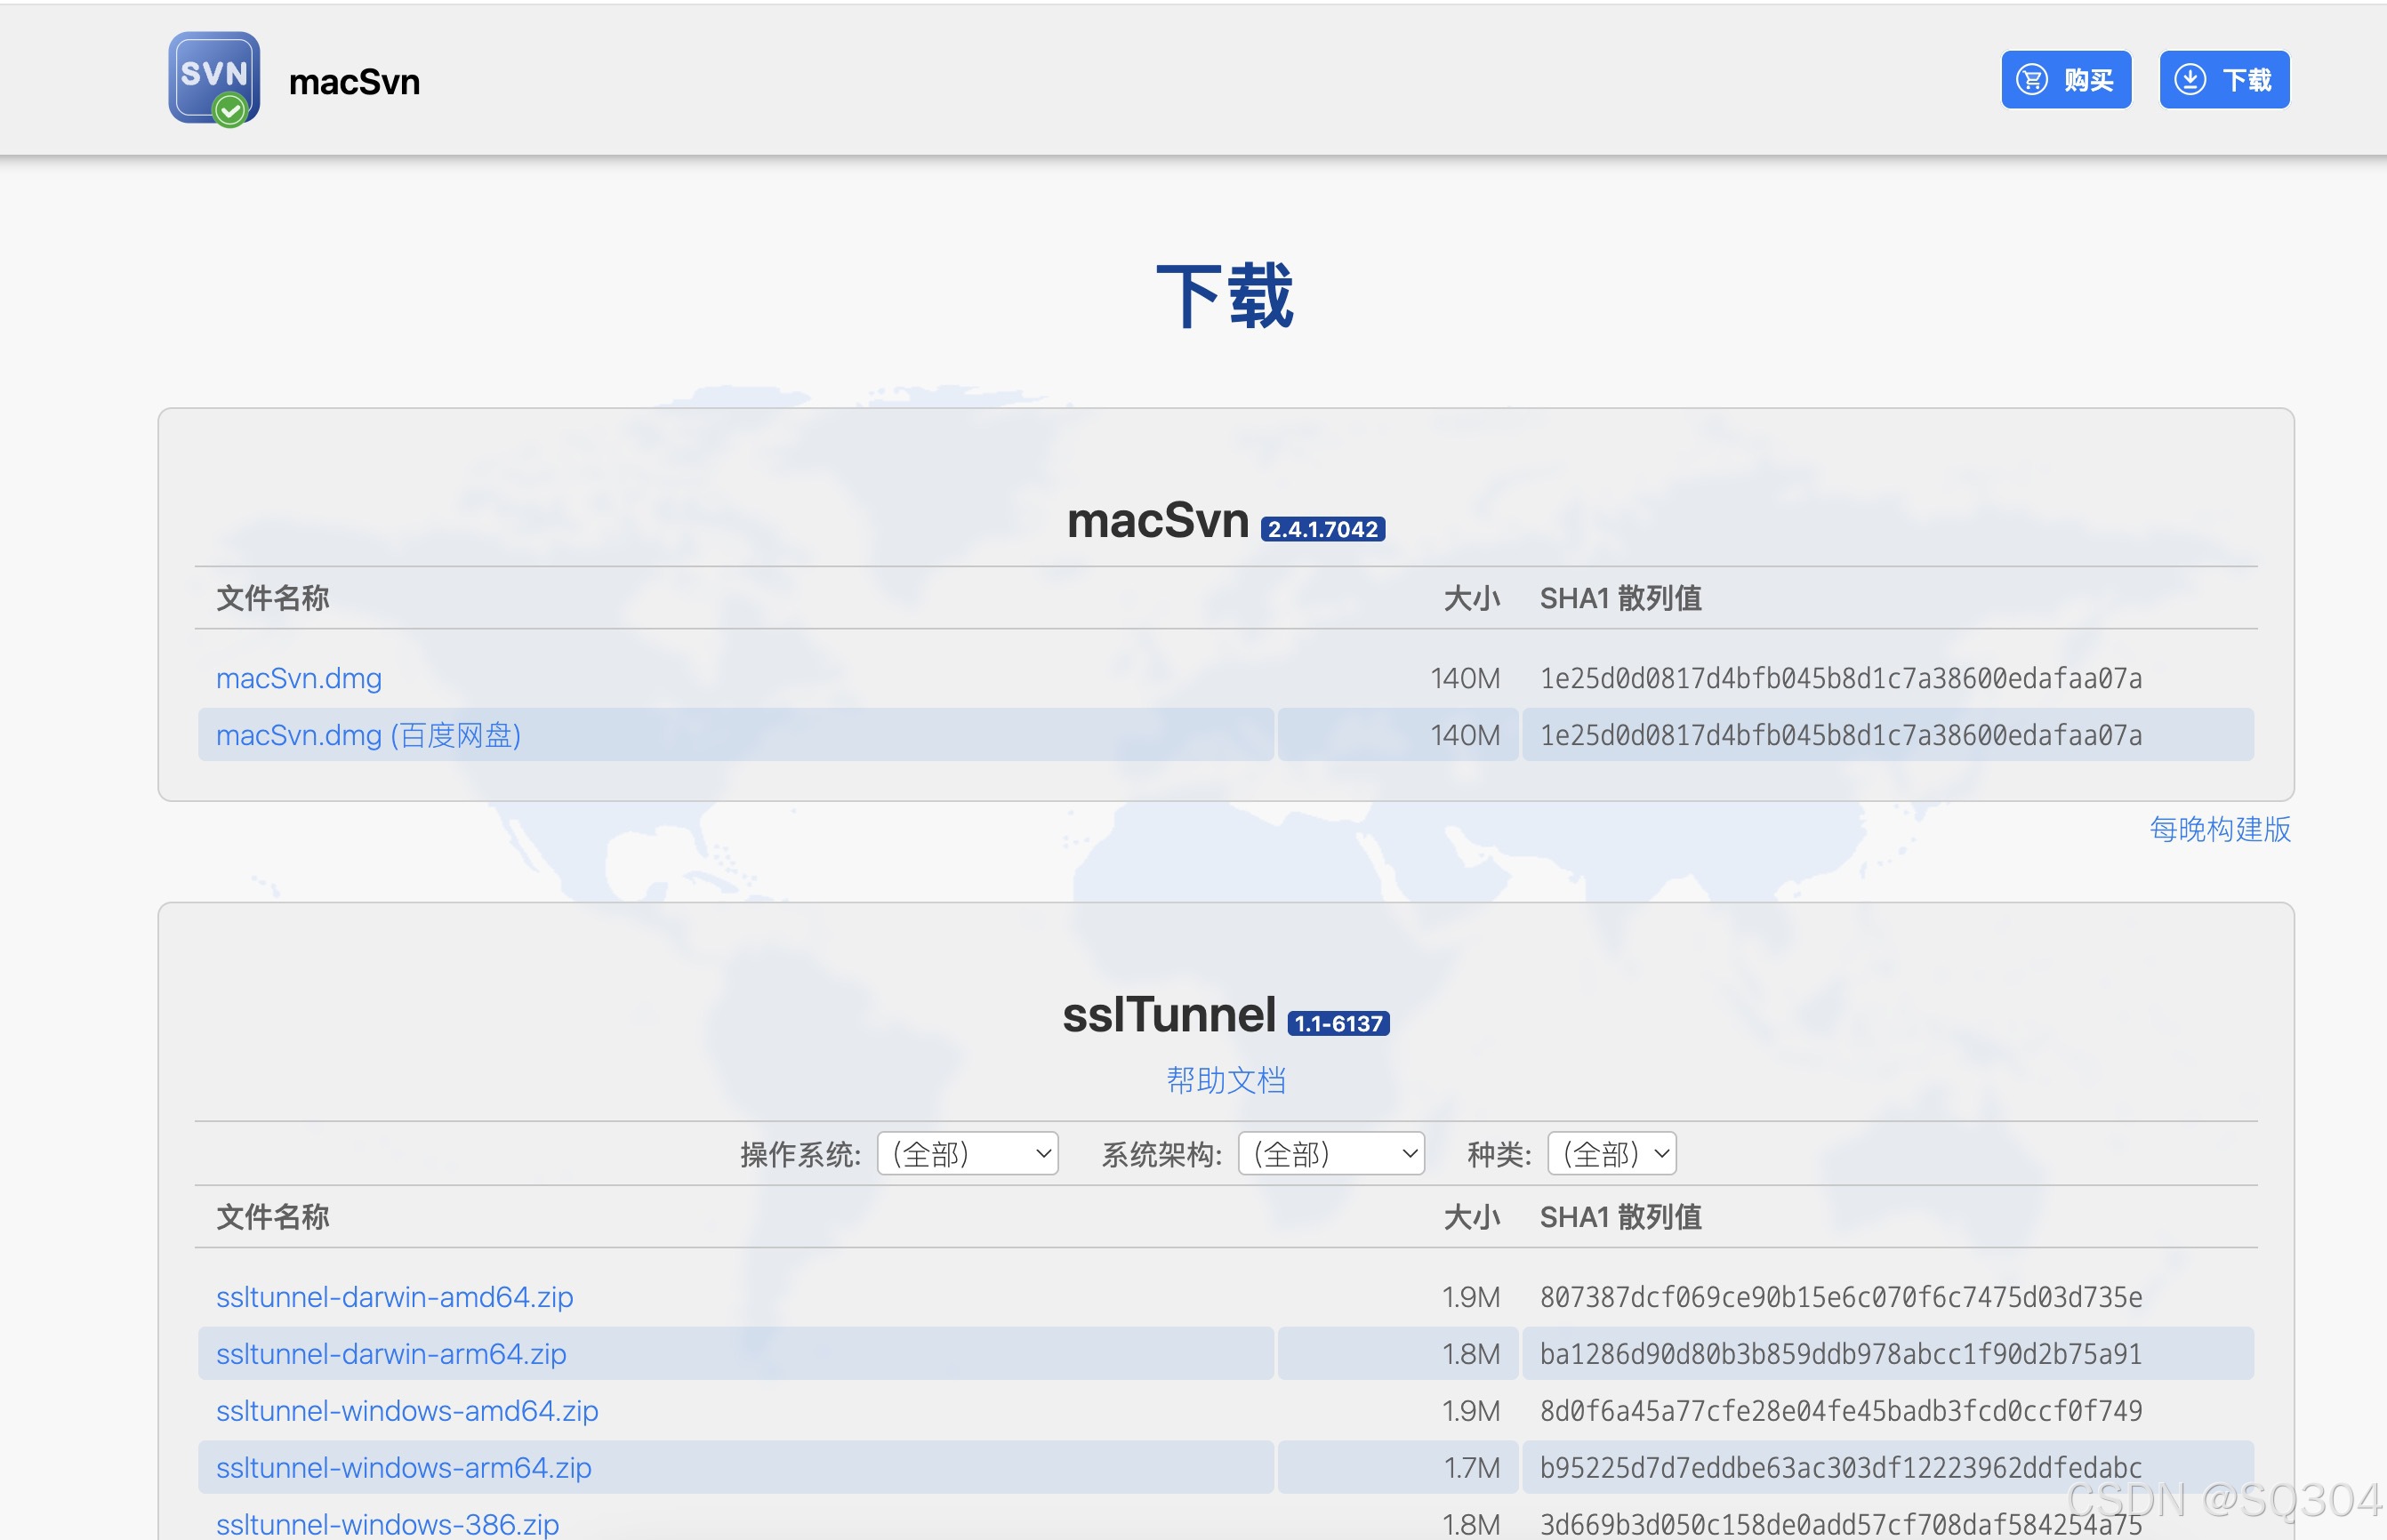The height and width of the screenshot is (1540, 2387).
Task: Download ssltunnel-windows-amd64.zip
Action: [407, 1411]
